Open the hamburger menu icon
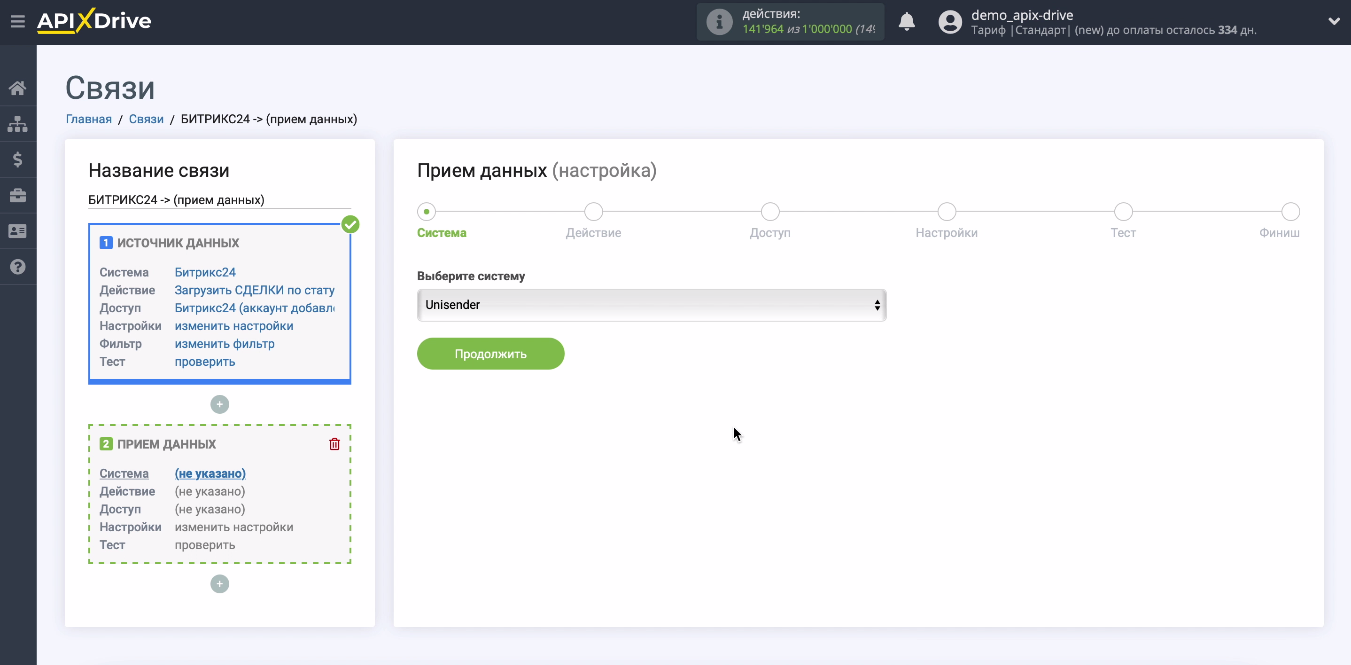This screenshot has height=665, width=1351. pos(17,21)
